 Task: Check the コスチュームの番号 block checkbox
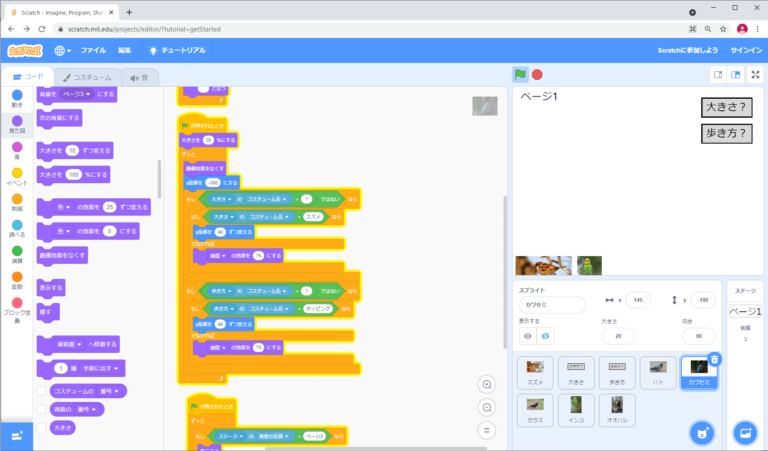point(41,391)
